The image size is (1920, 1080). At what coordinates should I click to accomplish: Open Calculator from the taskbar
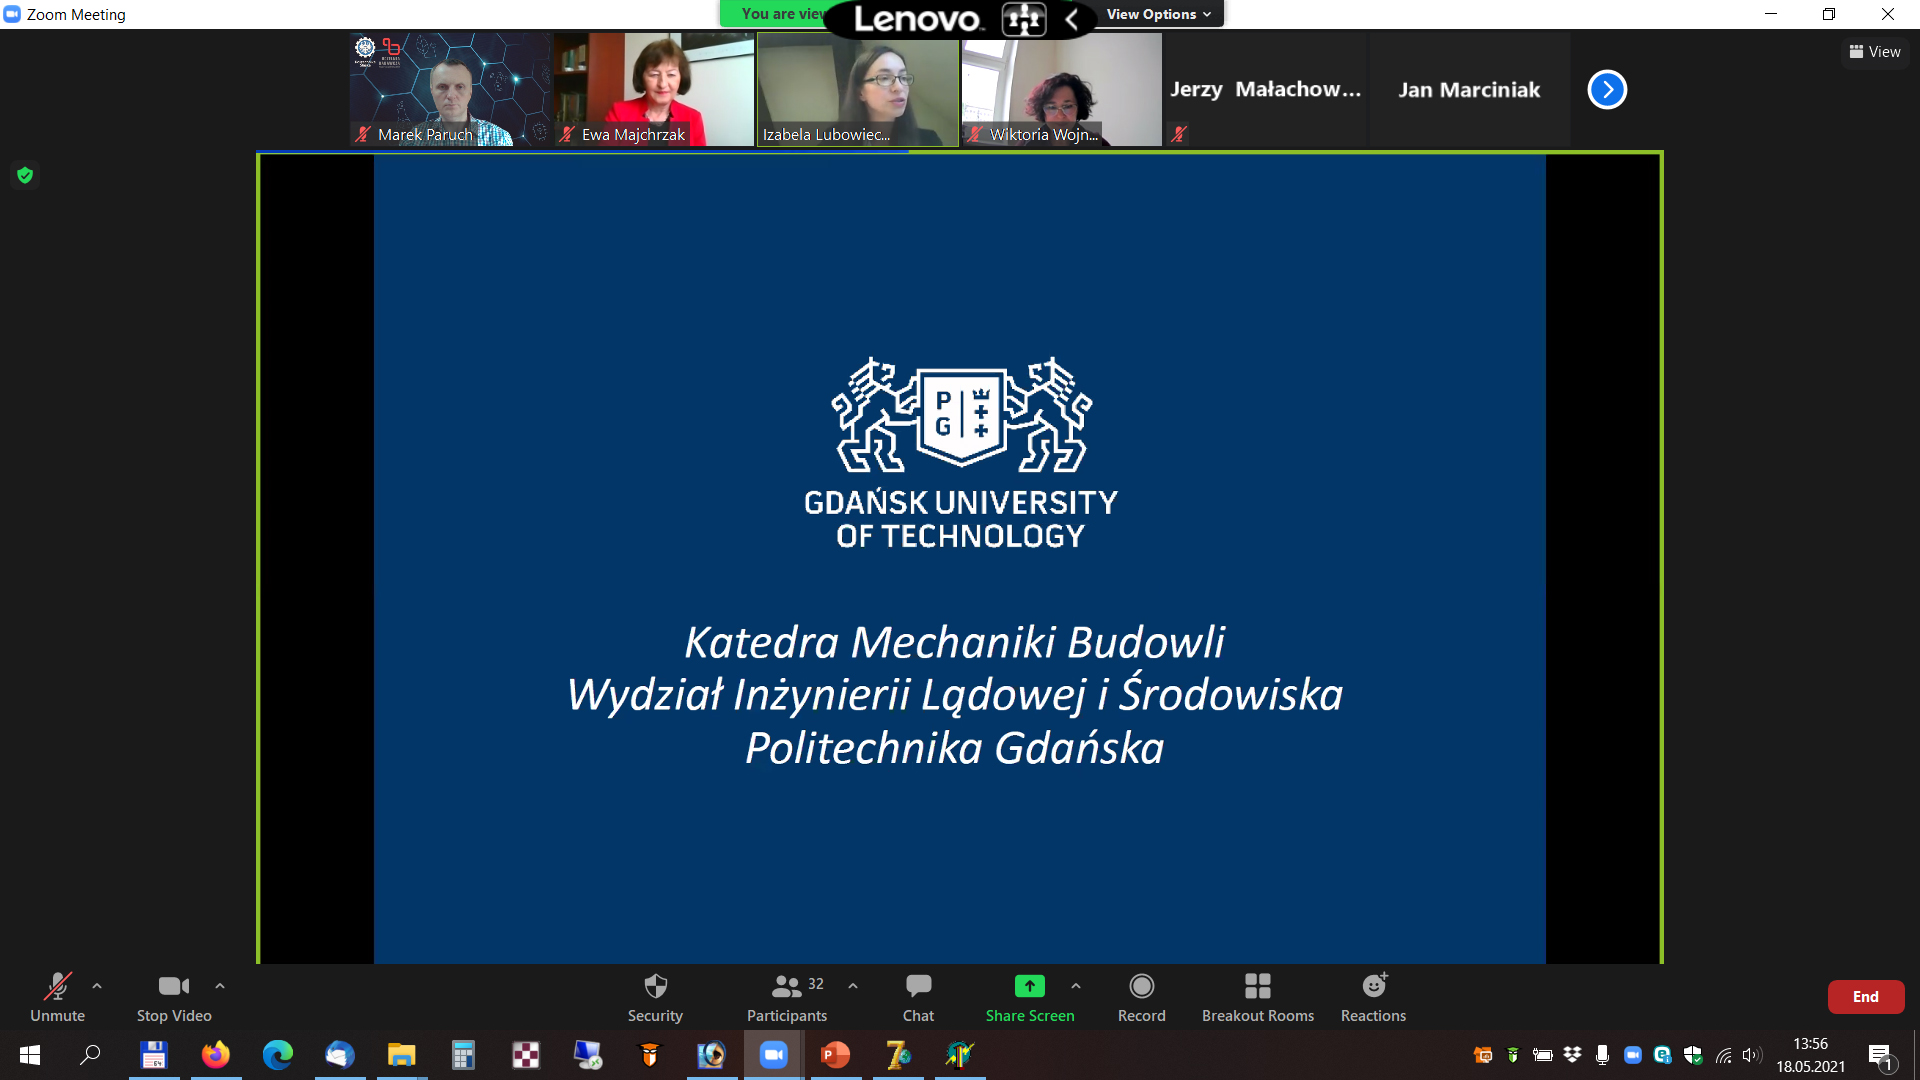tap(463, 1055)
